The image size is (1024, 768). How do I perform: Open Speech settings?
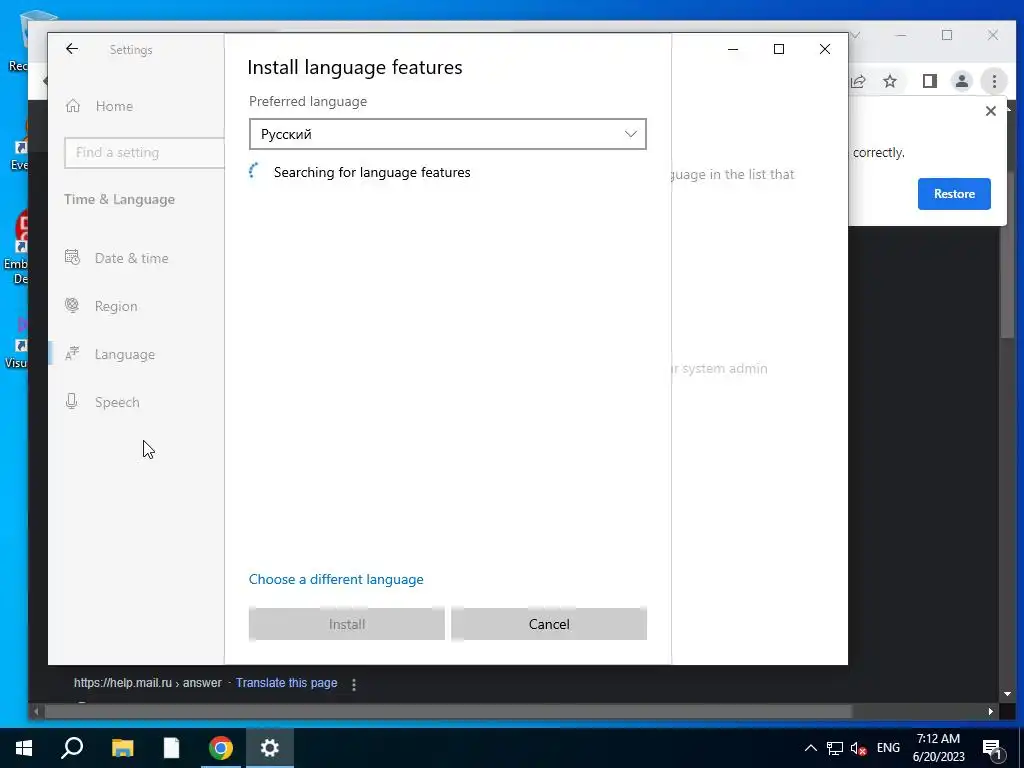pos(117,402)
